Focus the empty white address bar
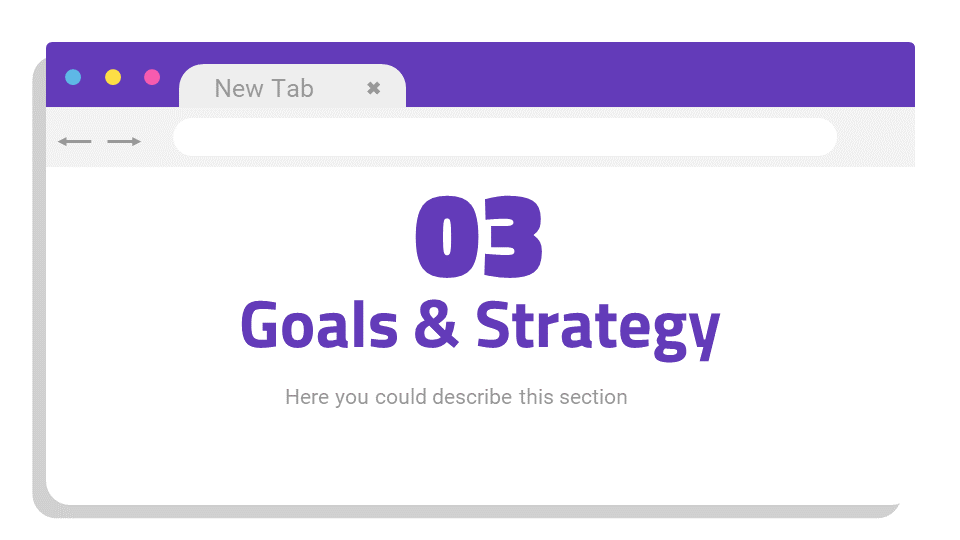The height and width of the screenshot is (540, 960). click(504, 137)
